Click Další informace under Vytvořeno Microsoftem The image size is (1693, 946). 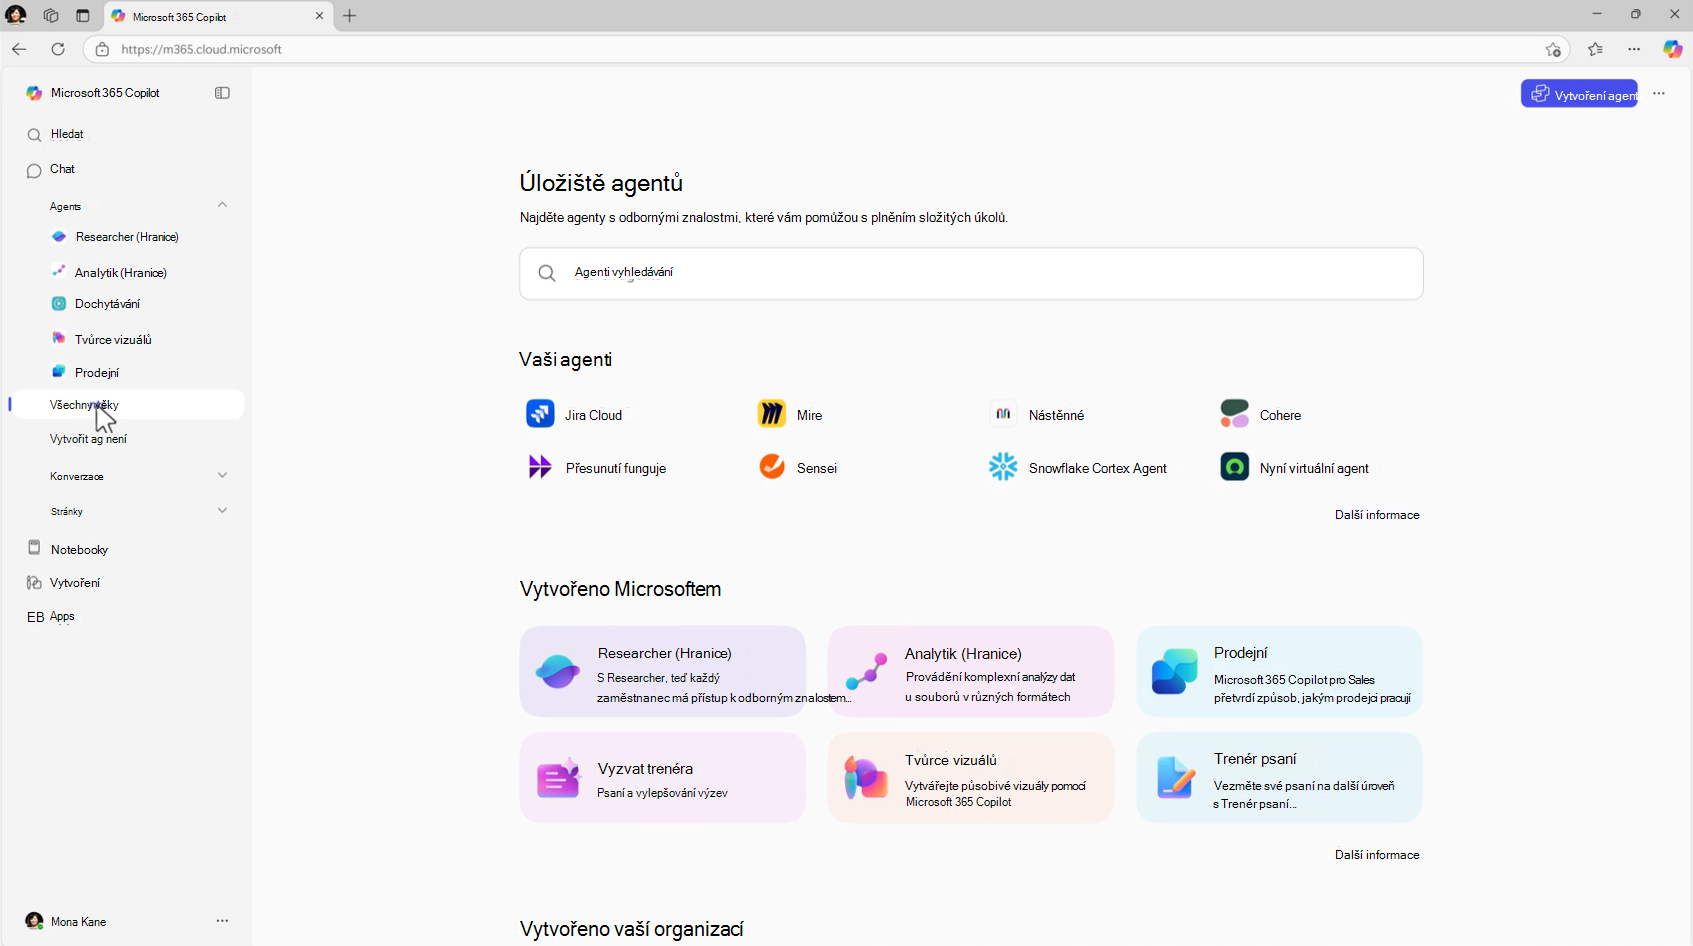[1377, 855]
